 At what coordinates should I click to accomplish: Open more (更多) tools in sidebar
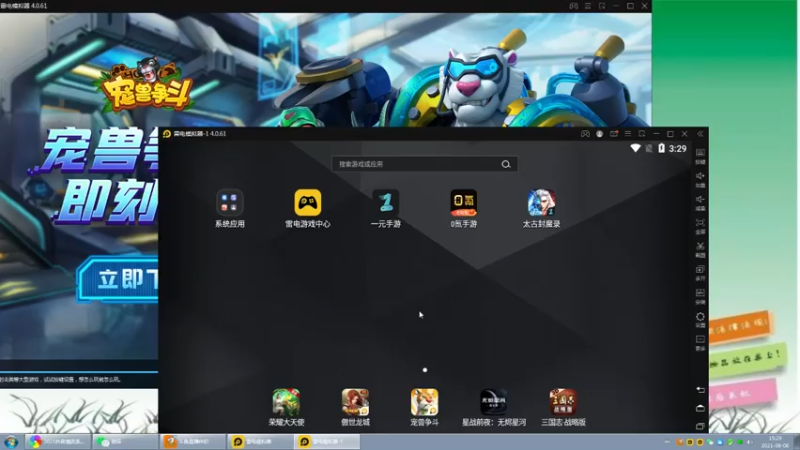point(700,343)
